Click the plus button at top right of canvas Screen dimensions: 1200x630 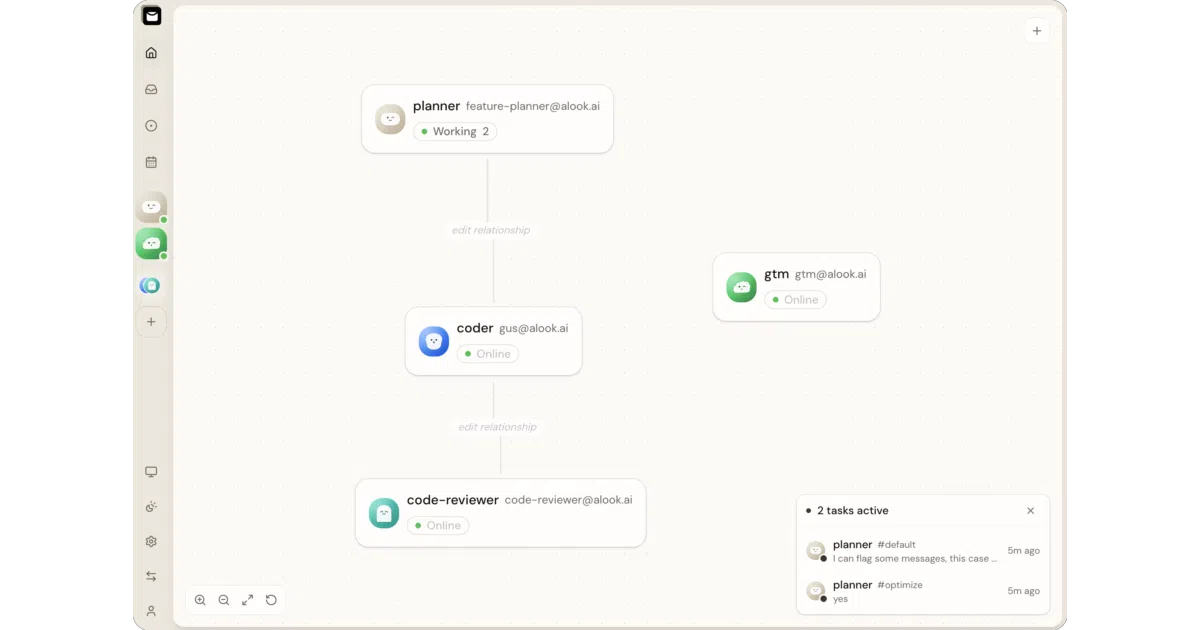[x=1037, y=31]
